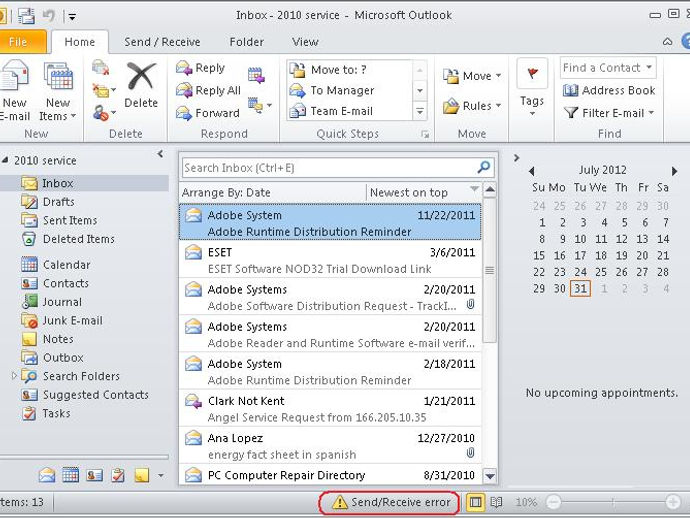Open the Calendar folder in tree

point(66,265)
